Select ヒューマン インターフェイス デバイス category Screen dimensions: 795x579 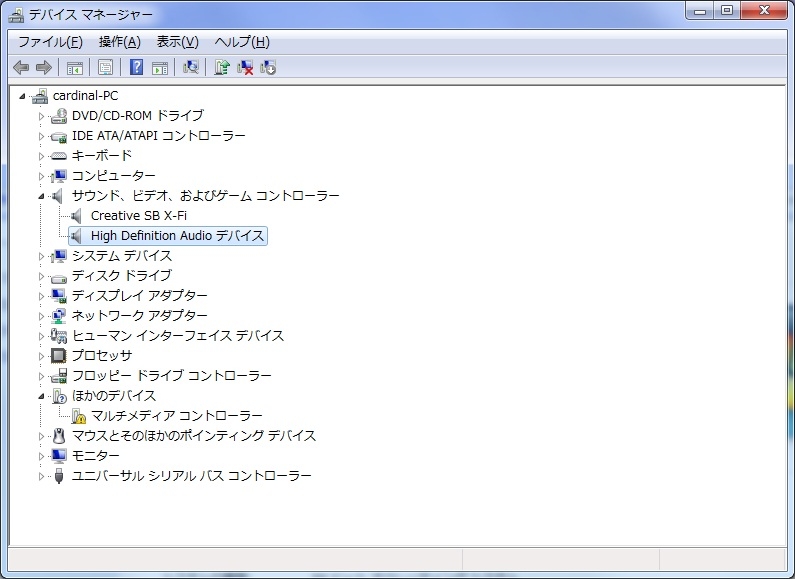[178, 336]
